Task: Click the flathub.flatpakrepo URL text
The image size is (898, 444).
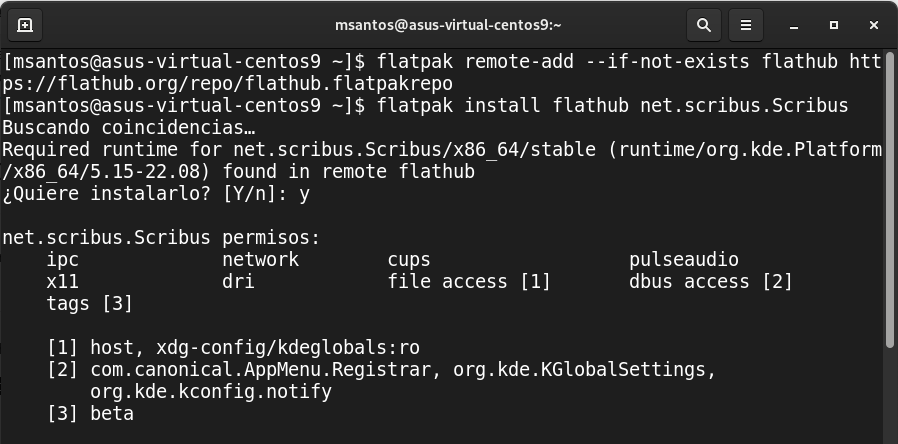Action: tap(228, 84)
